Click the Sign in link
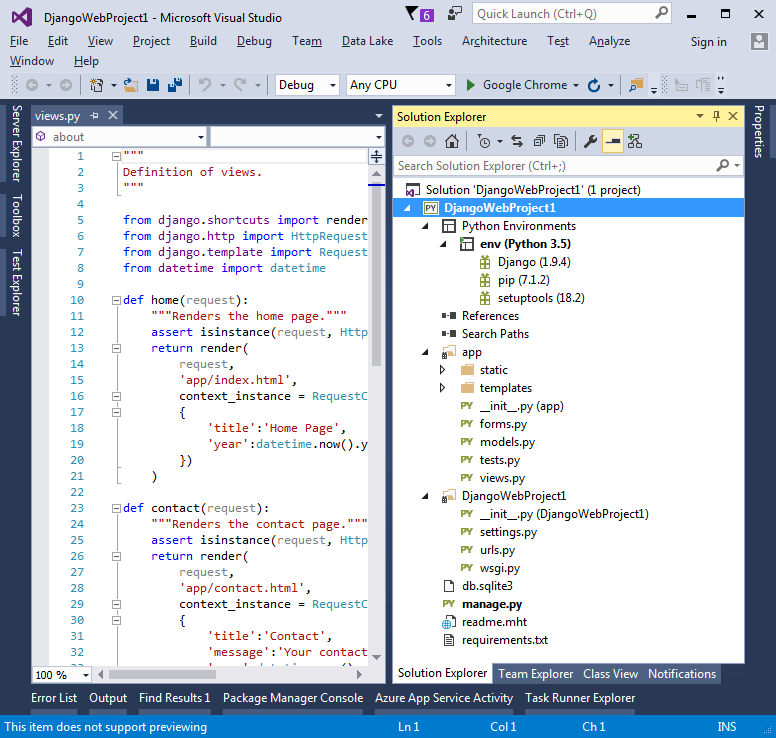Image resolution: width=776 pixels, height=738 pixels. coord(709,42)
